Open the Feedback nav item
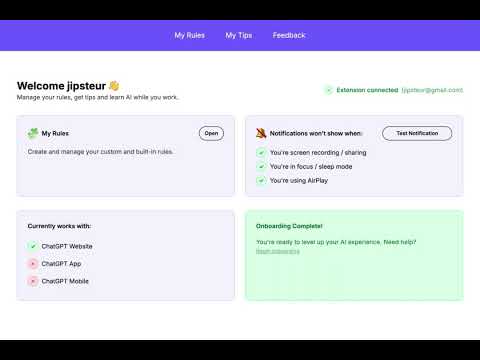The width and height of the screenshot is (480, 360). [x=289, y=35]
